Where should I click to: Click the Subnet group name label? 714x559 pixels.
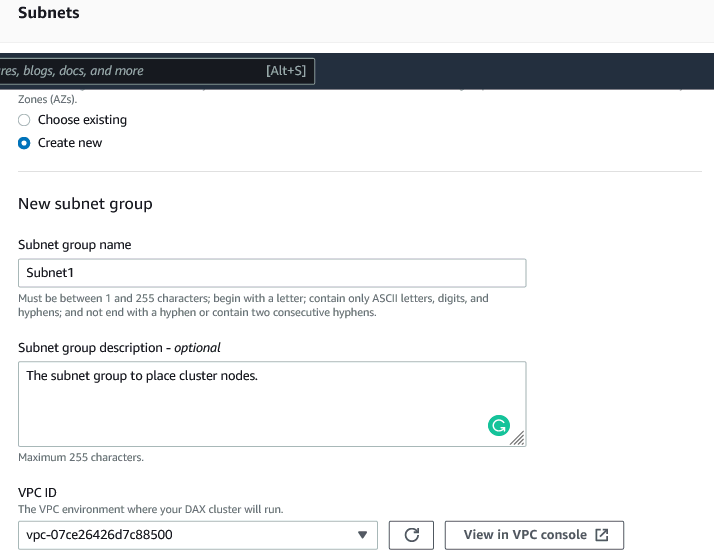(x=74, y=244)
